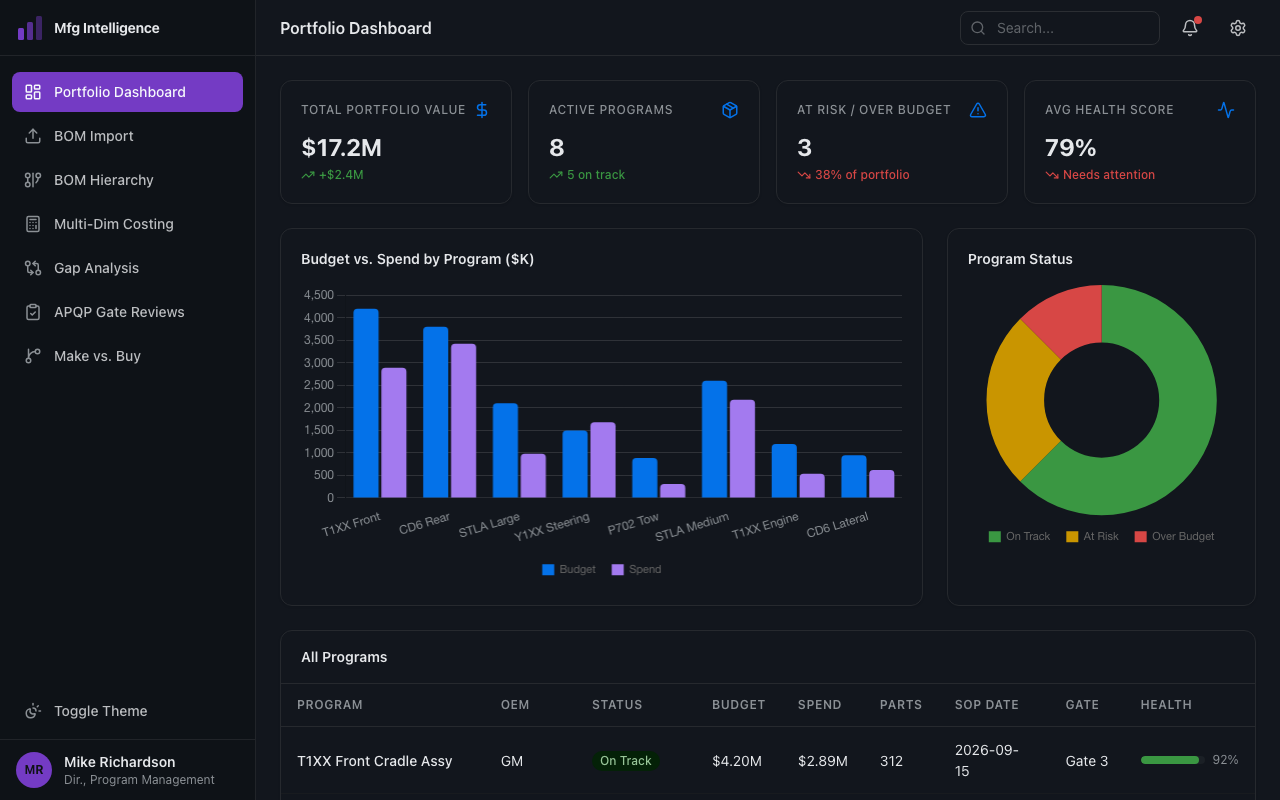Click the dollar icon on Total Portfolio Value
The height and width of the screenshot is (800, 1280).
click(481, 110)
